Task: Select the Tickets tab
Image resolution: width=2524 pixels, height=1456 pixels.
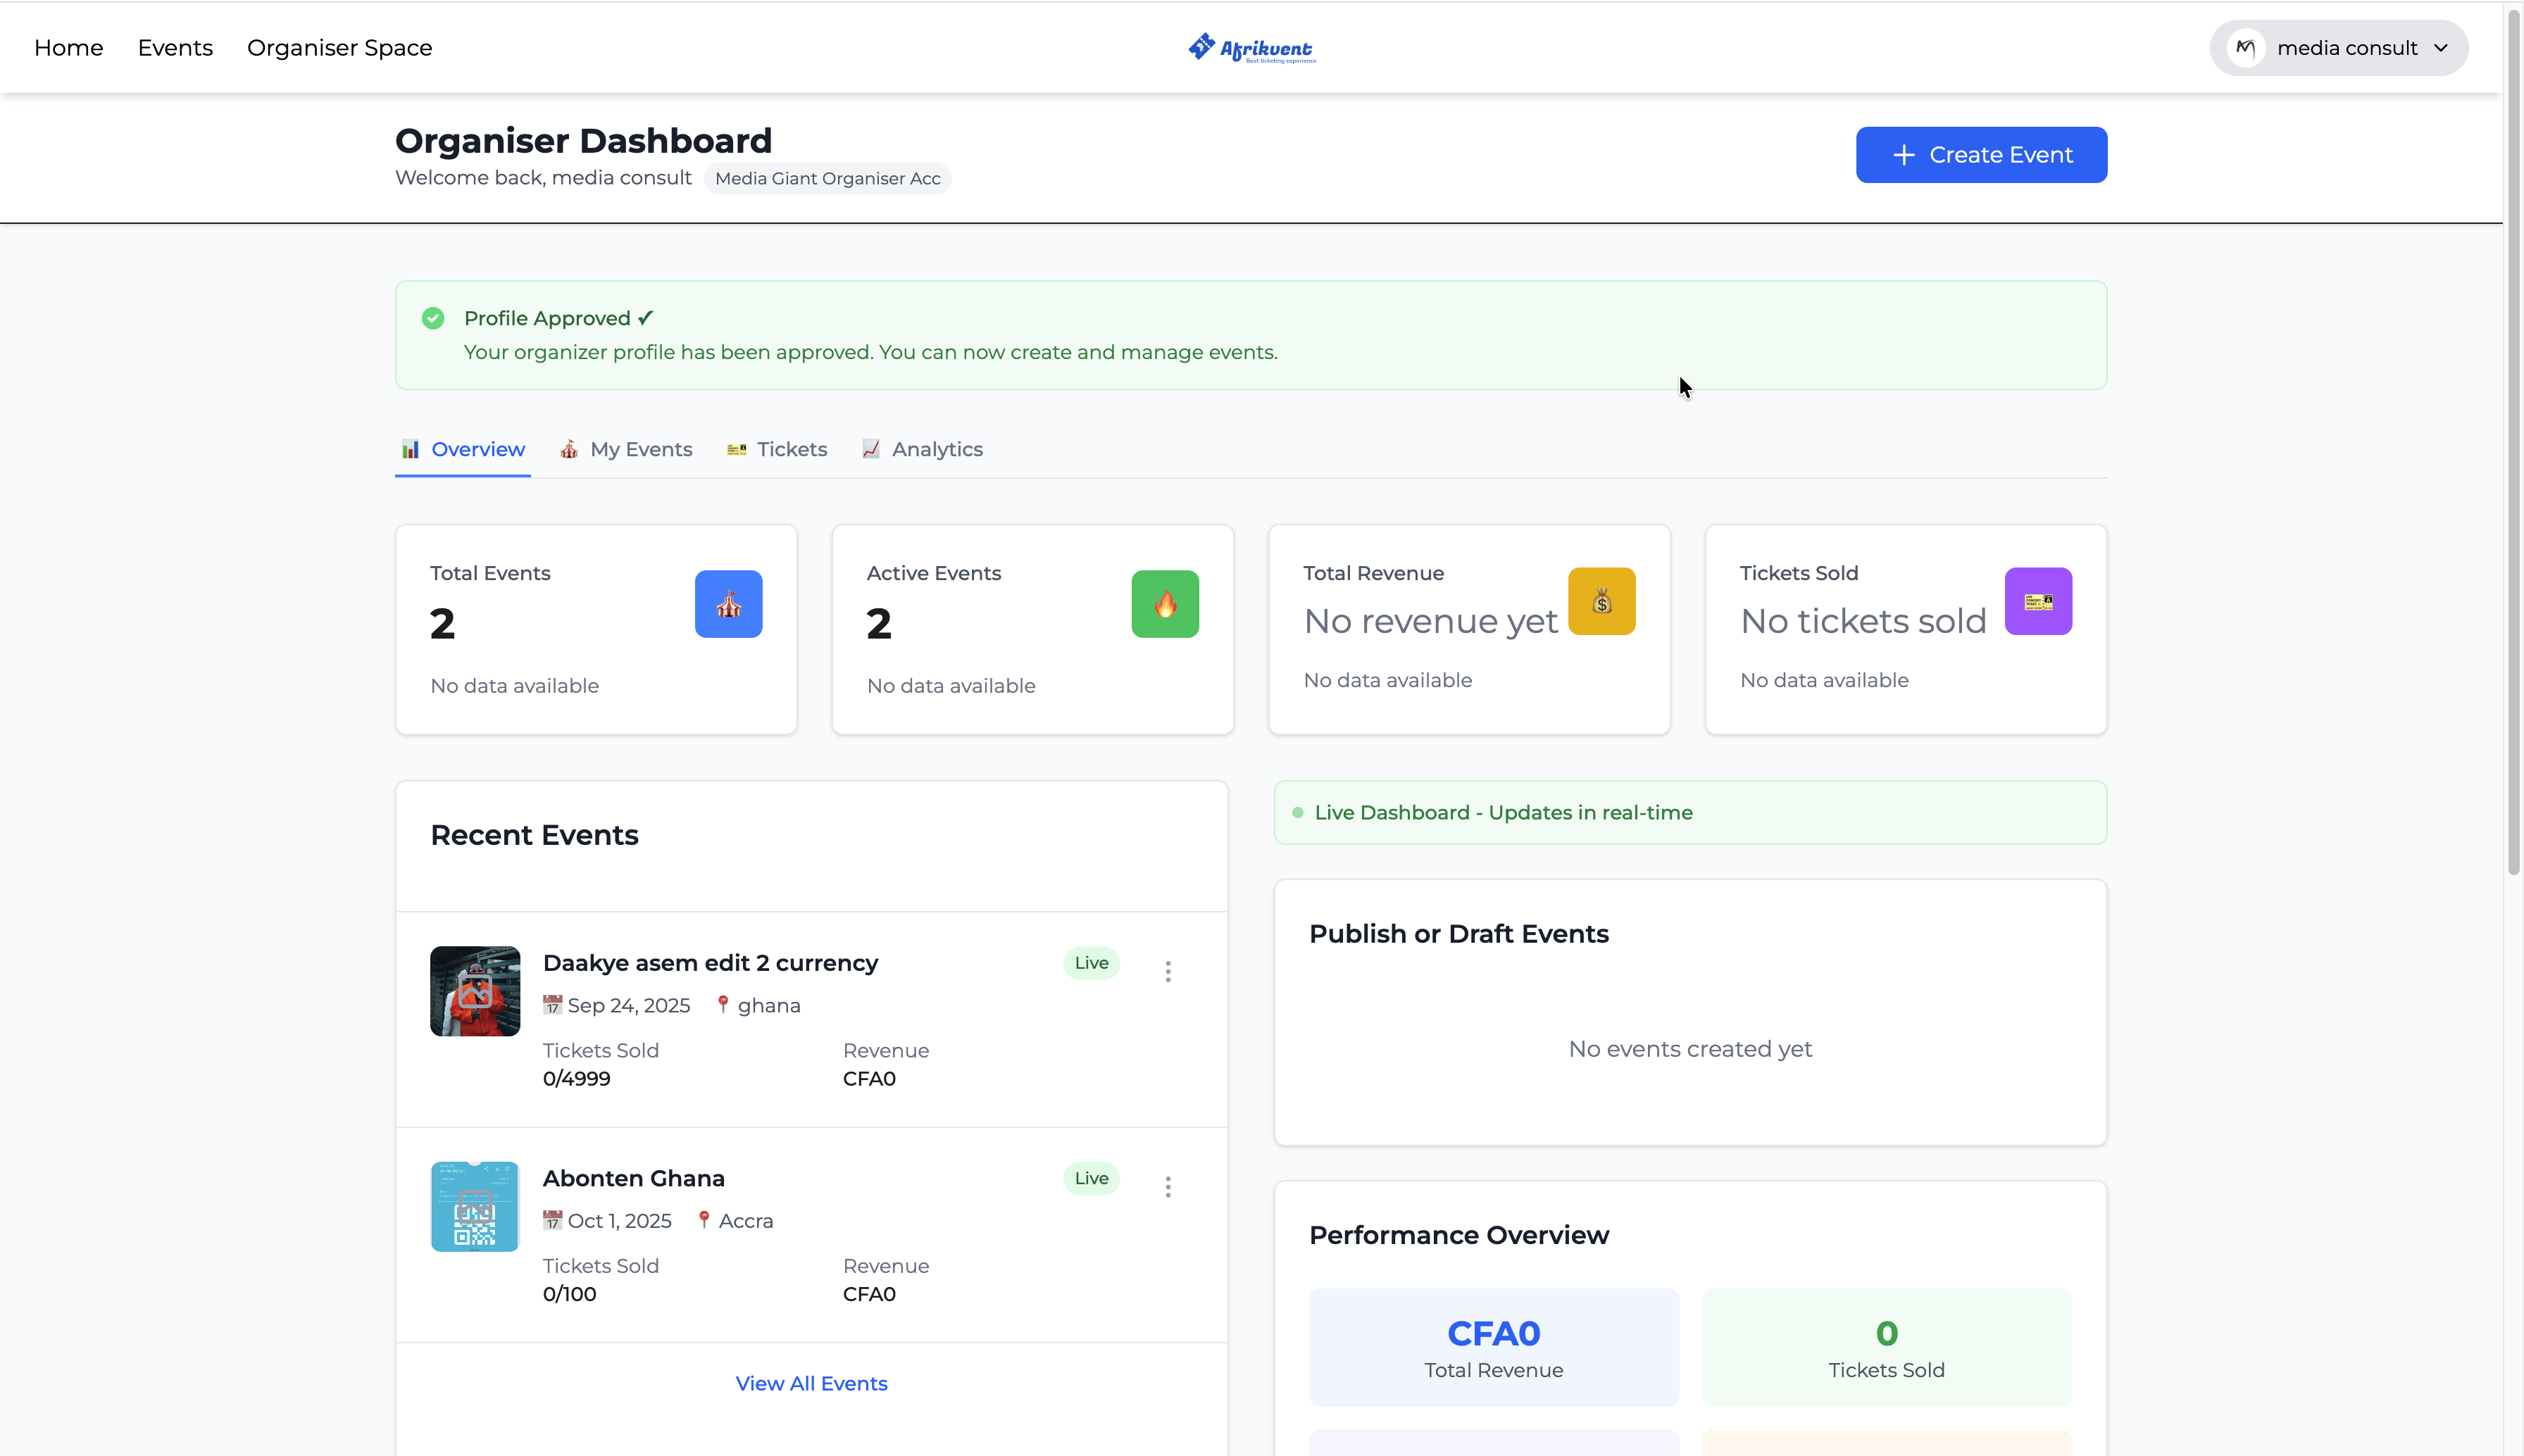Action: click(x=777, y=449)
